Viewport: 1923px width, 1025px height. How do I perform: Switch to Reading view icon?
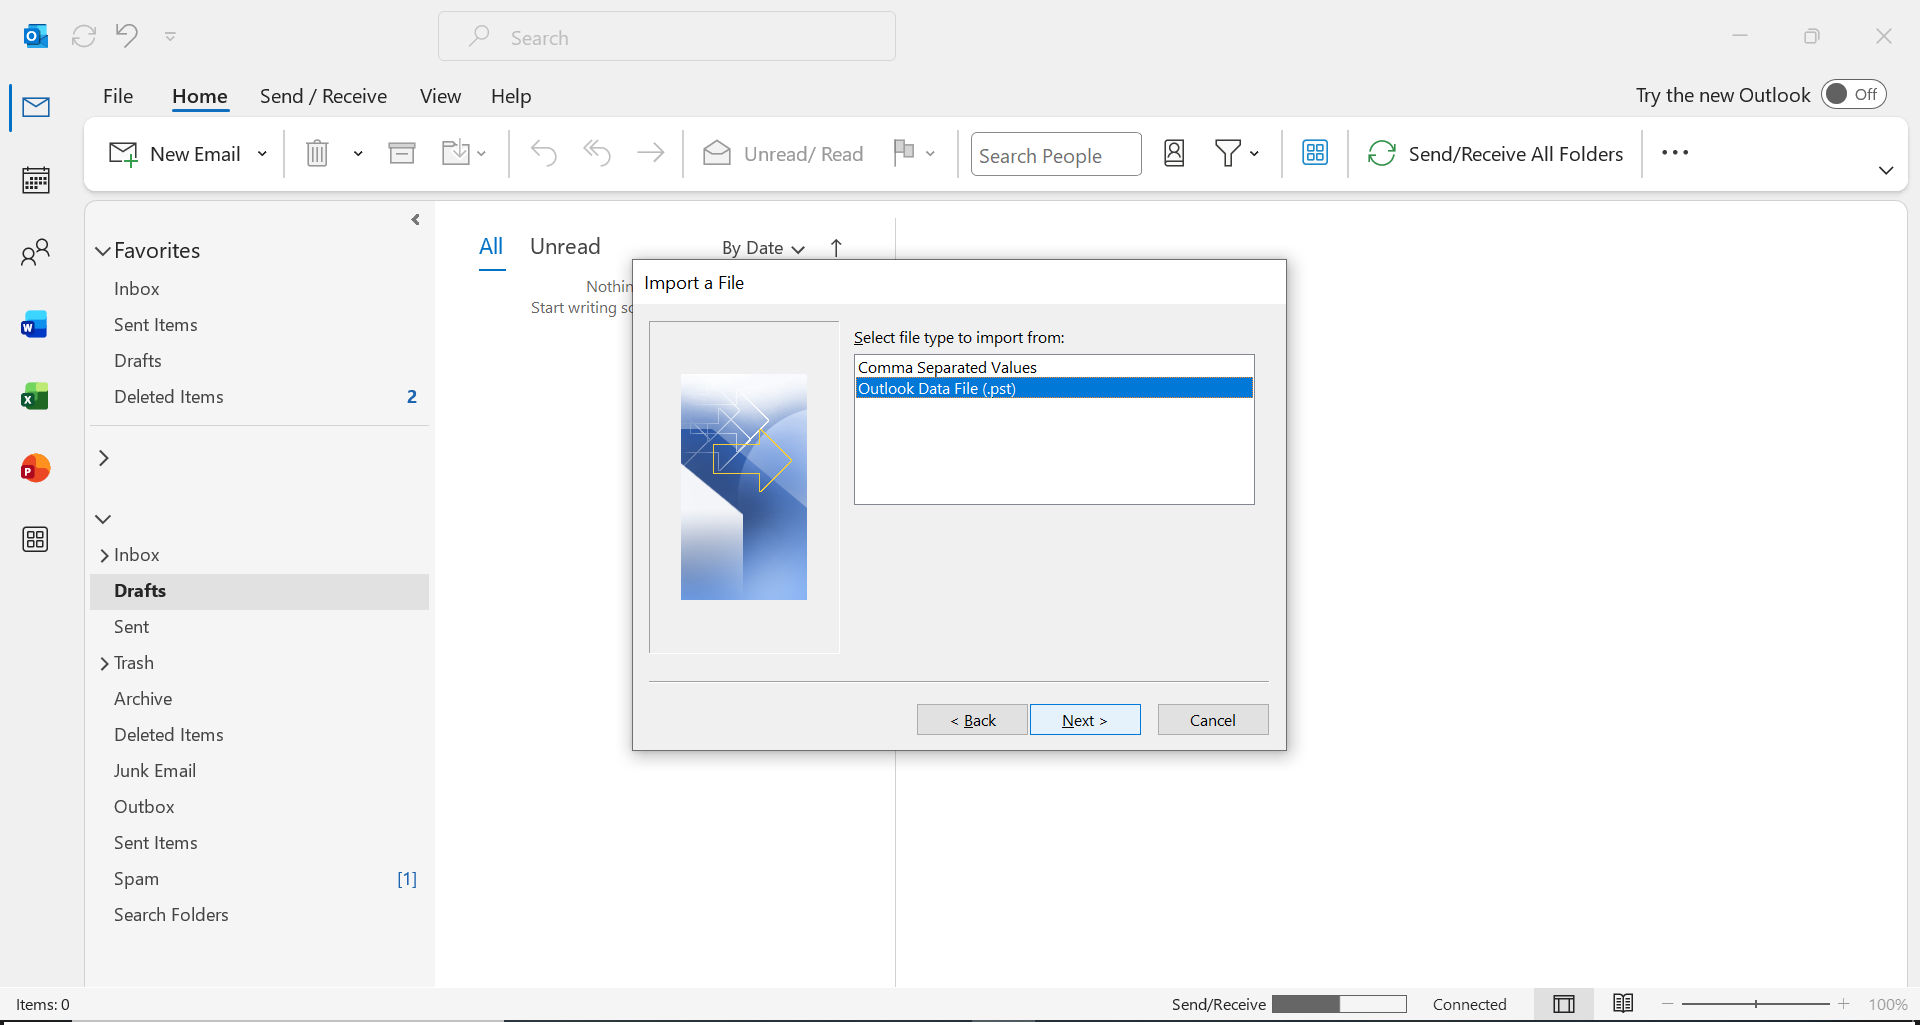(1623, 1004)
